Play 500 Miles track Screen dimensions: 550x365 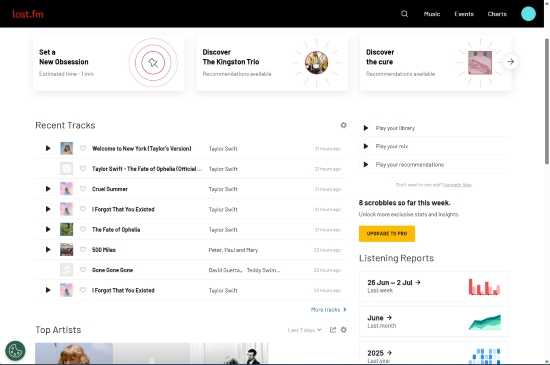click(x=48, y=250)
